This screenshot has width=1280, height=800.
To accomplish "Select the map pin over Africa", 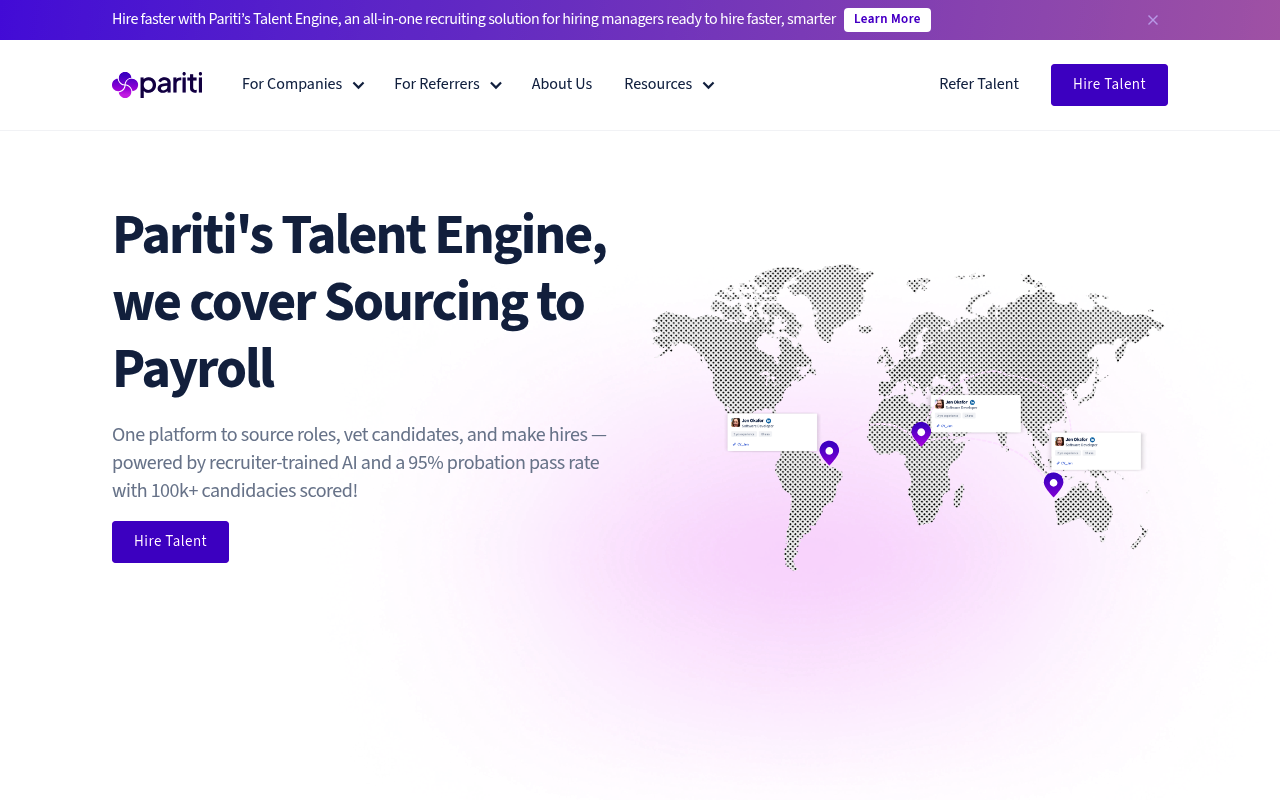I will 921,434.
